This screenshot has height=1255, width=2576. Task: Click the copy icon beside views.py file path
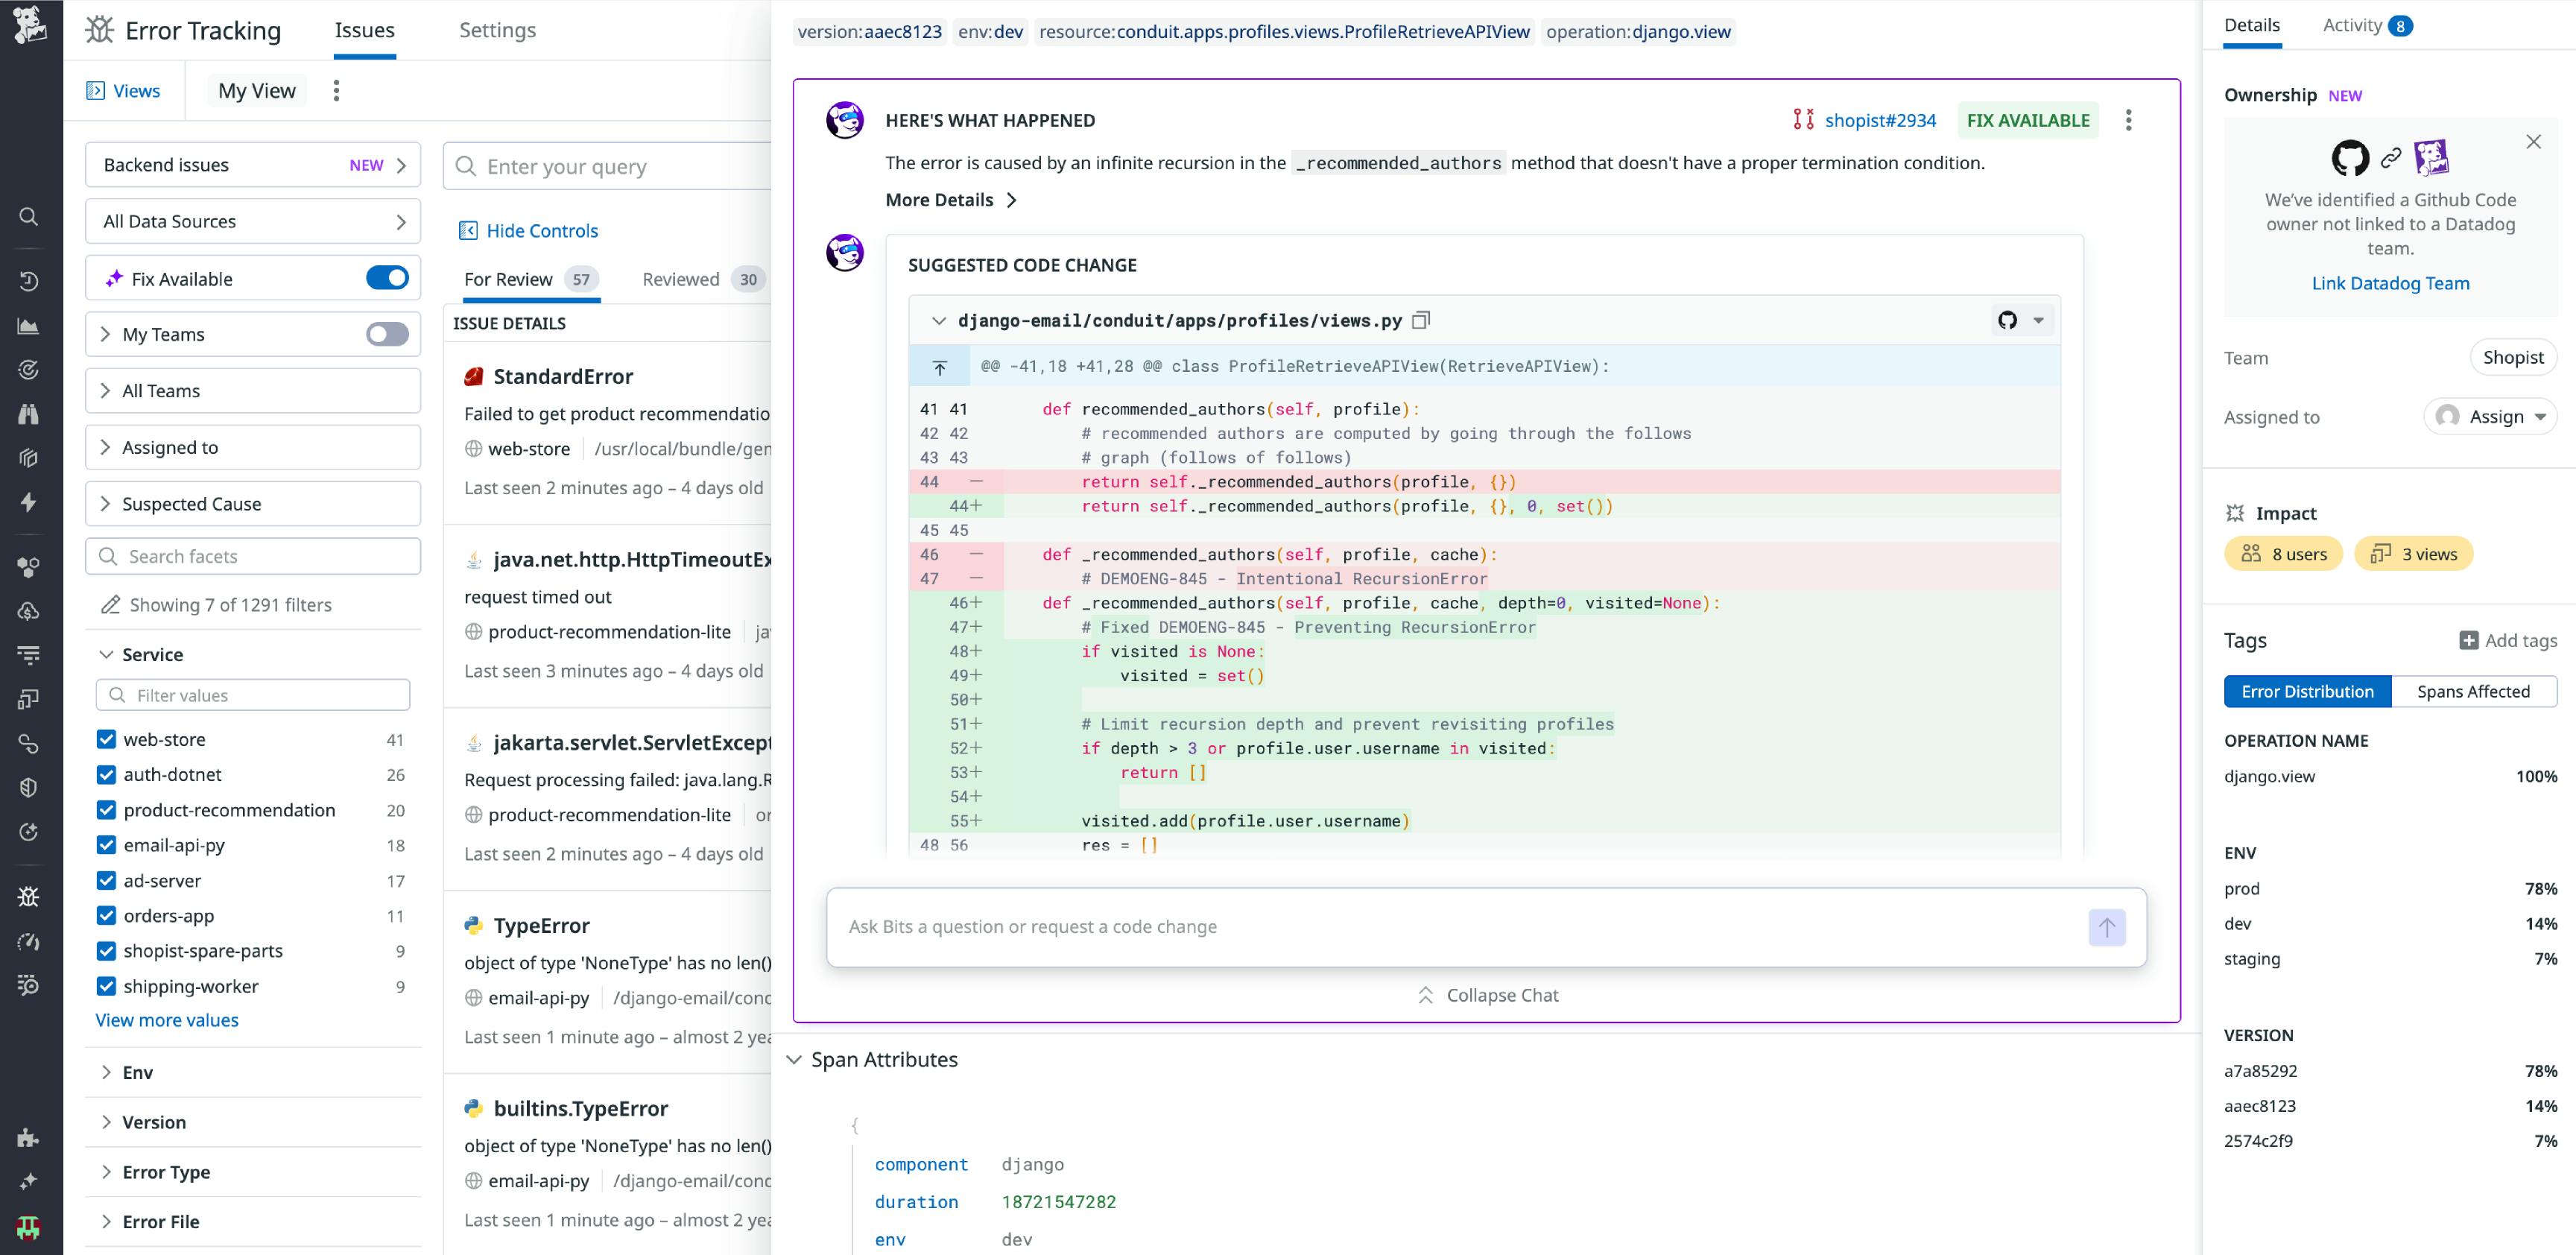1421,320
